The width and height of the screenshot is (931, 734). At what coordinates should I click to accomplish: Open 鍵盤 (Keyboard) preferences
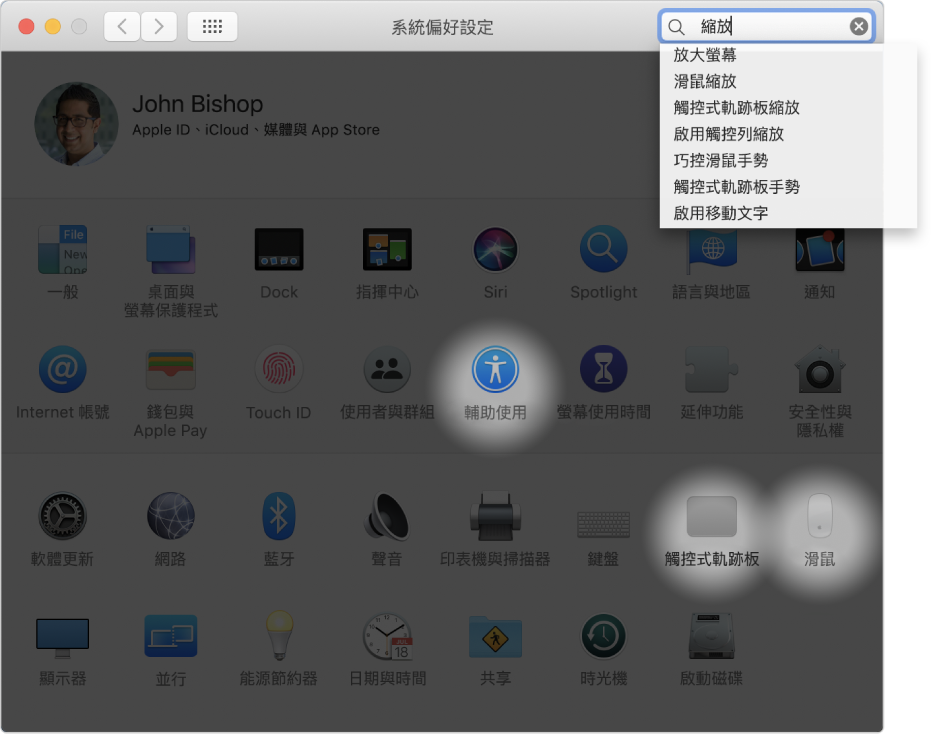[603, 524]
